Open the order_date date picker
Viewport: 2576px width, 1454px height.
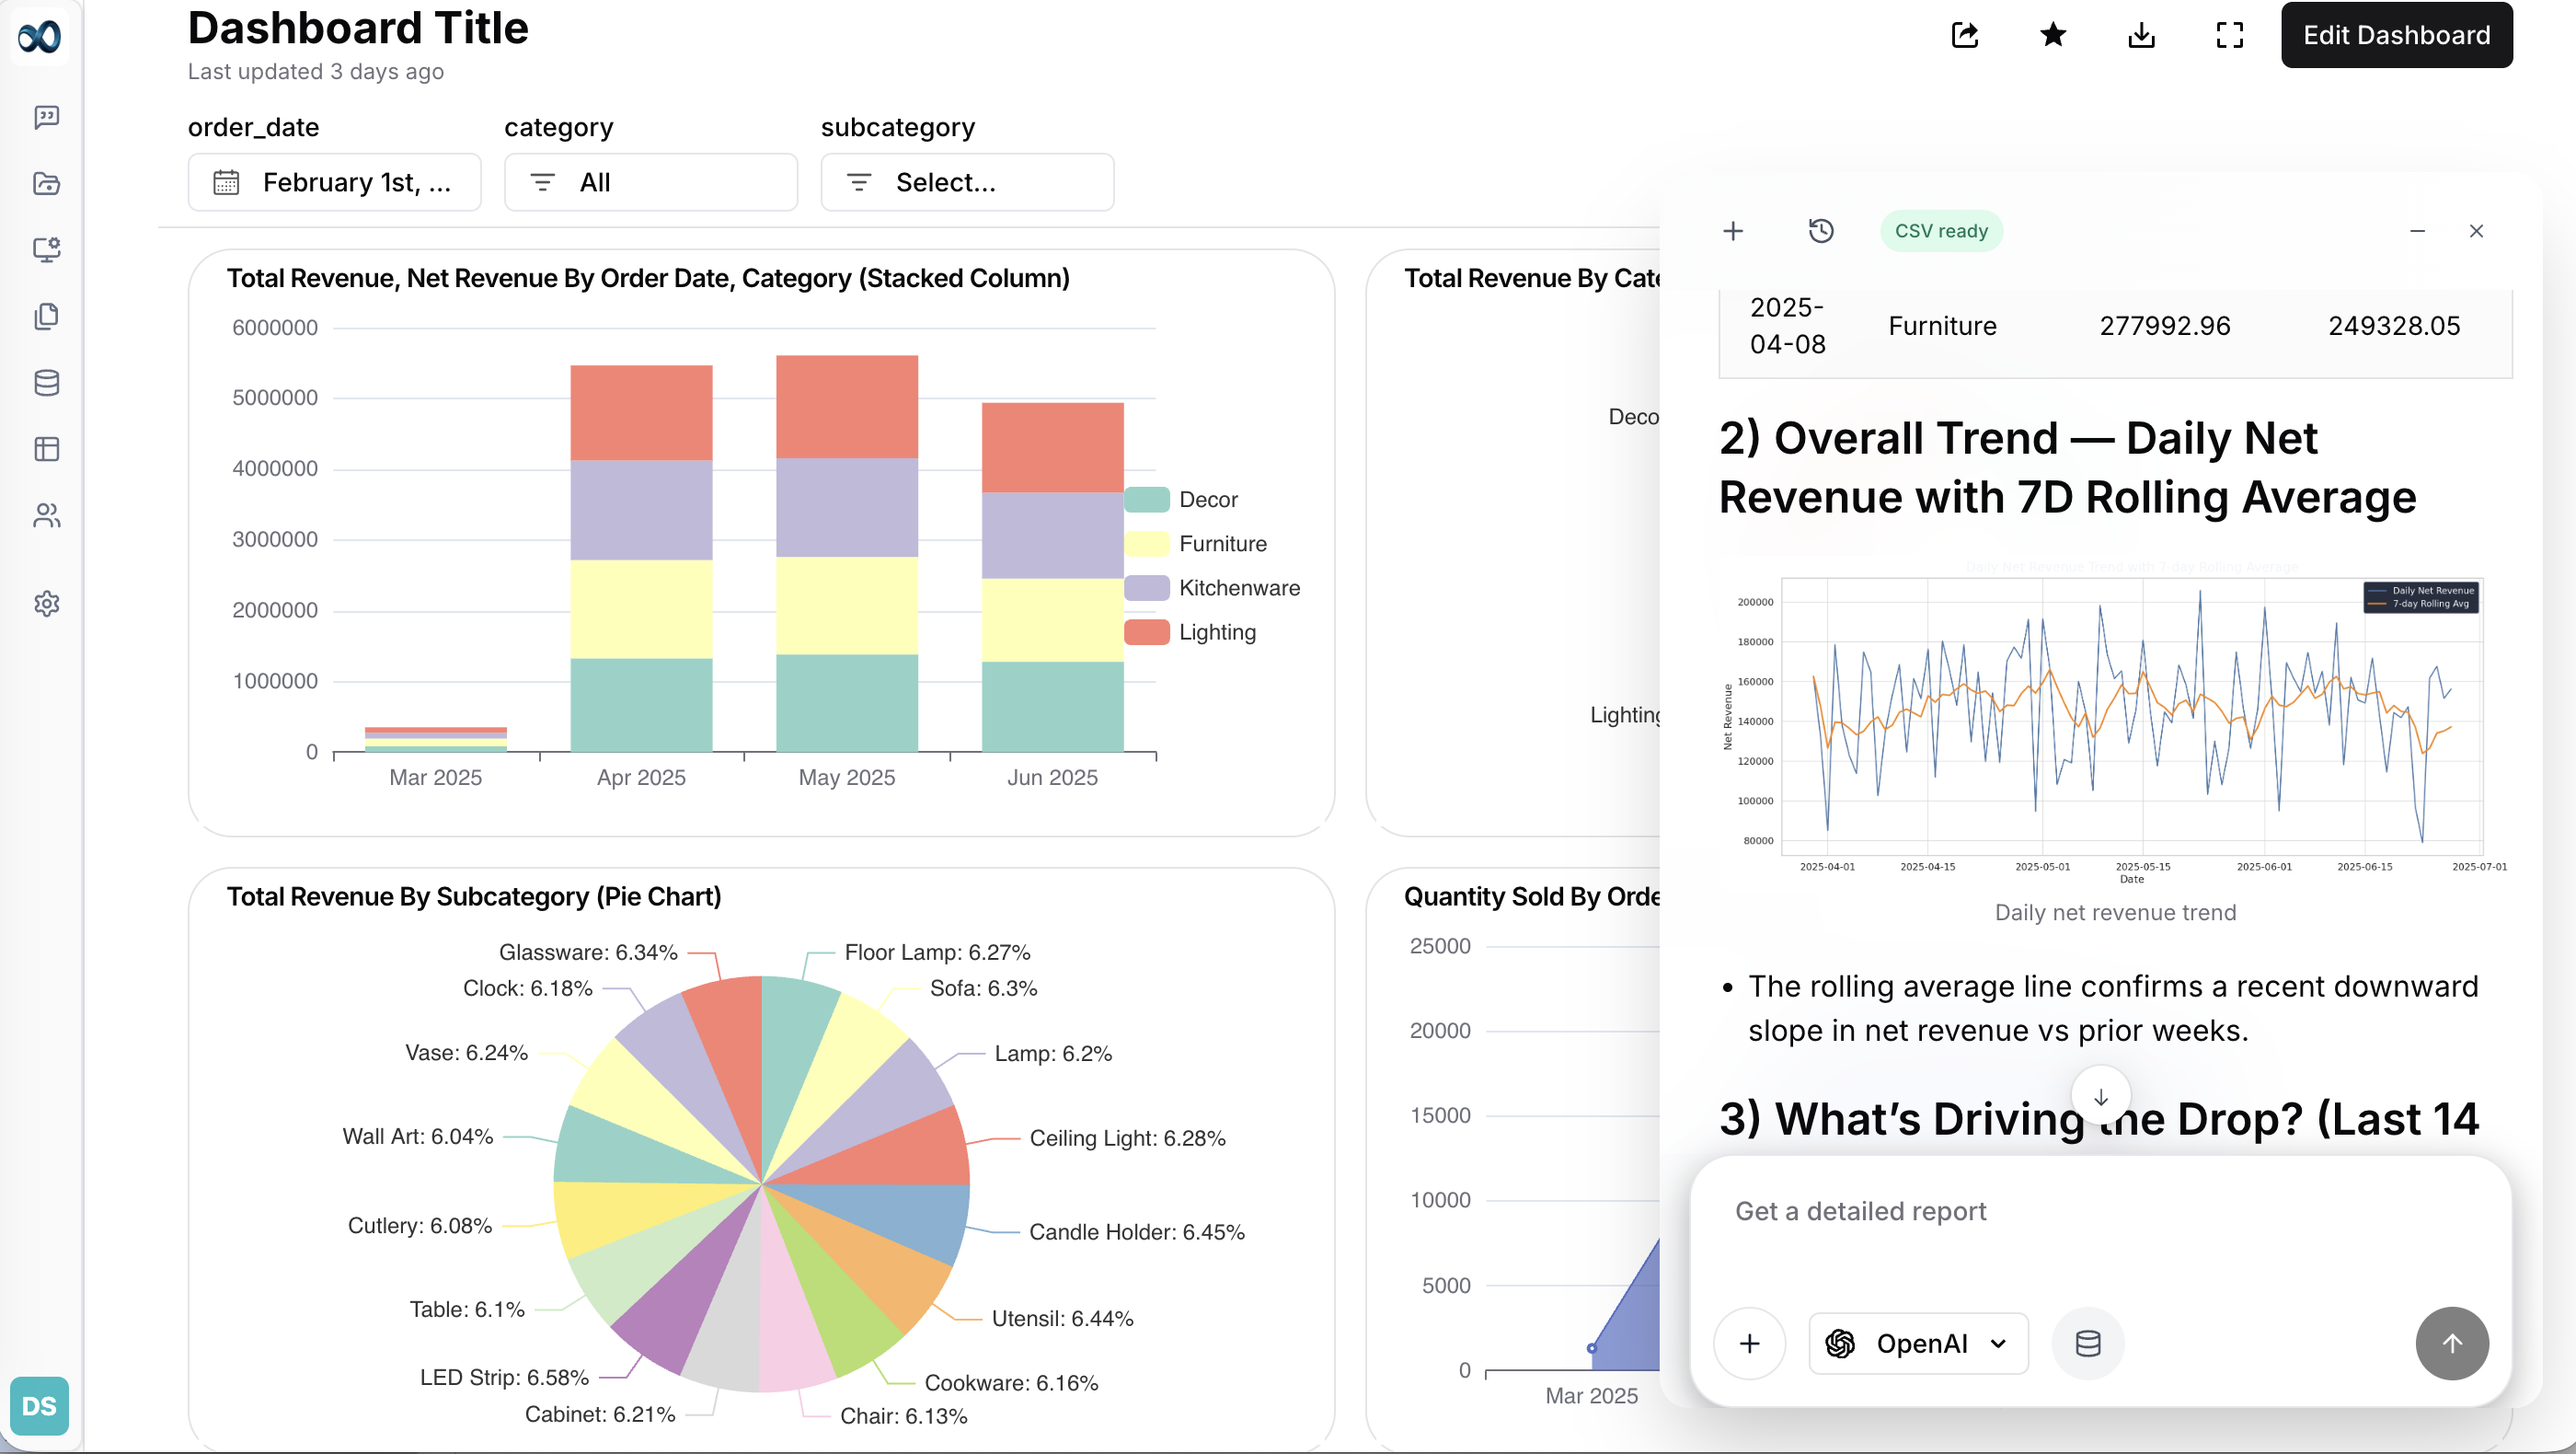tap(334, 182)
